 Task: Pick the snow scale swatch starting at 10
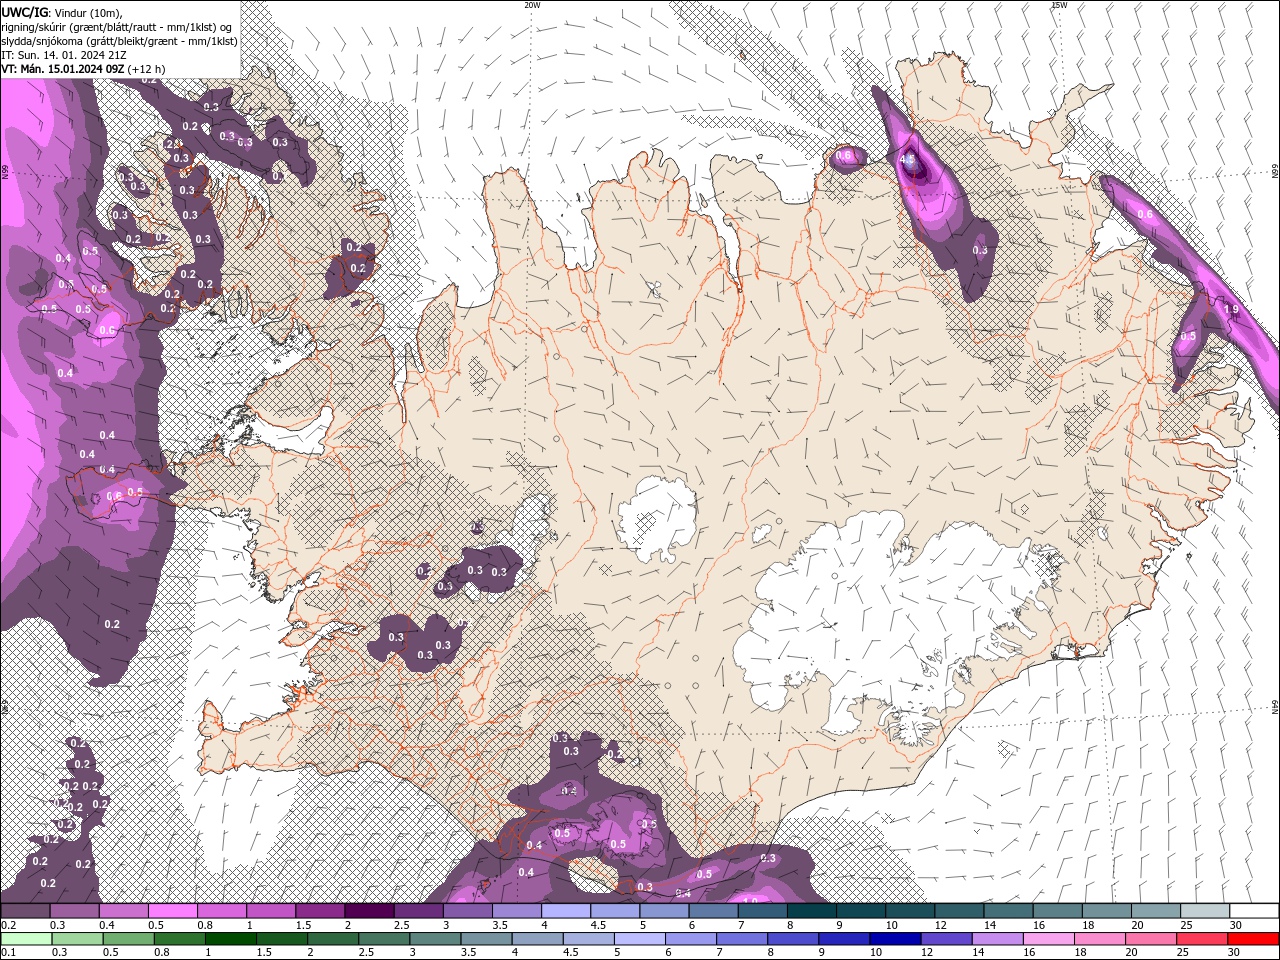tap(910, 911)
